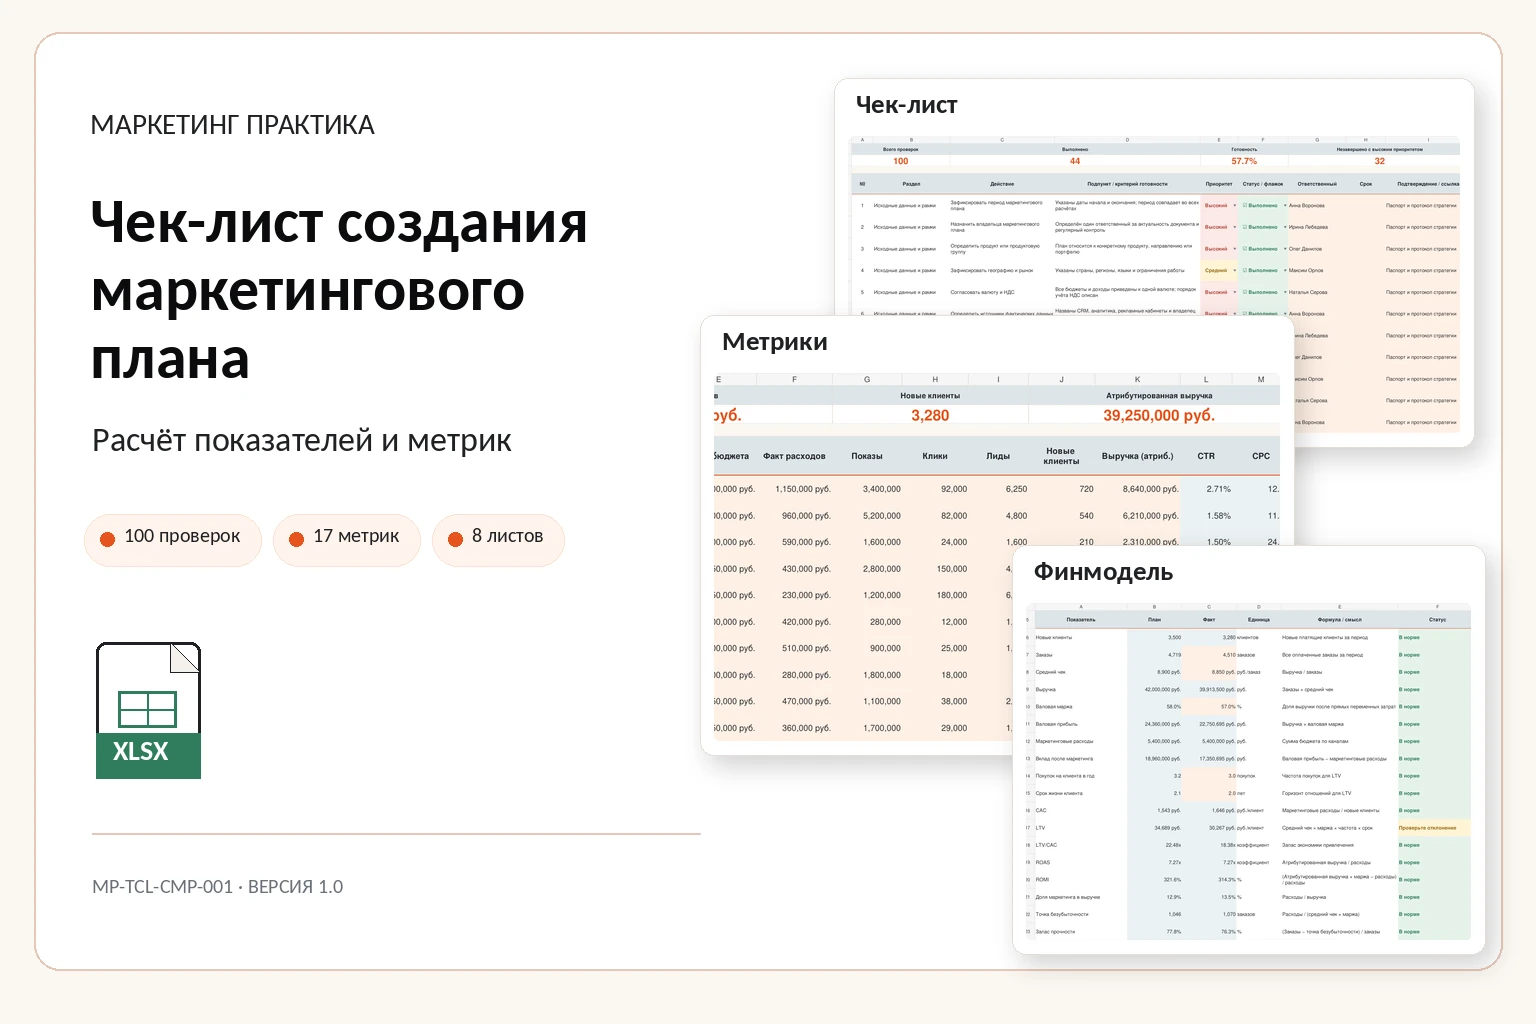Screen dimensions: 1536x1024
Task: Click the "Клики" column header in Метрики
Action: coord(935,456)
